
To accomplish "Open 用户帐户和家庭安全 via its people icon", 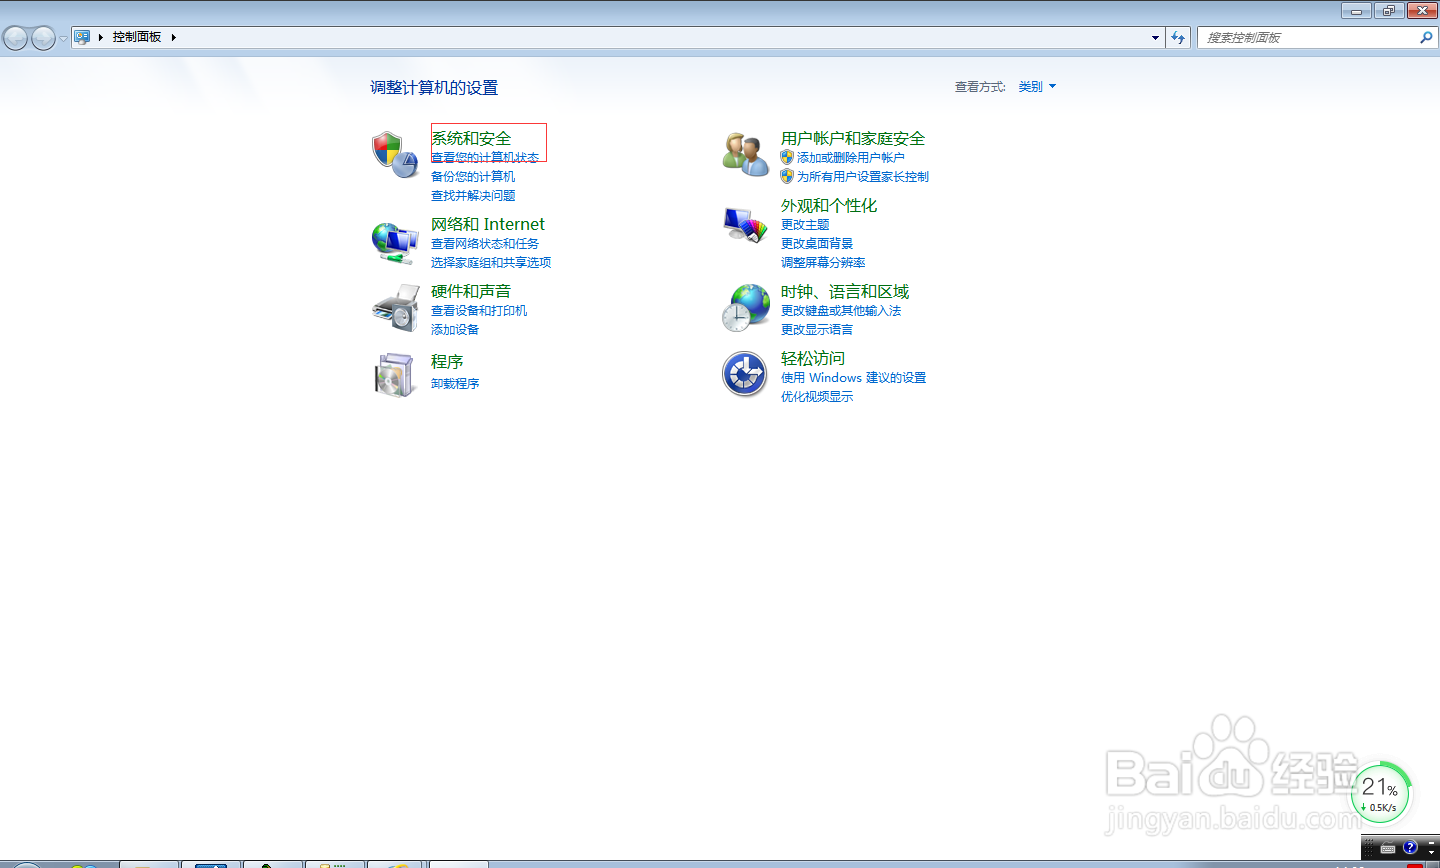I will (x=744, y=152).
